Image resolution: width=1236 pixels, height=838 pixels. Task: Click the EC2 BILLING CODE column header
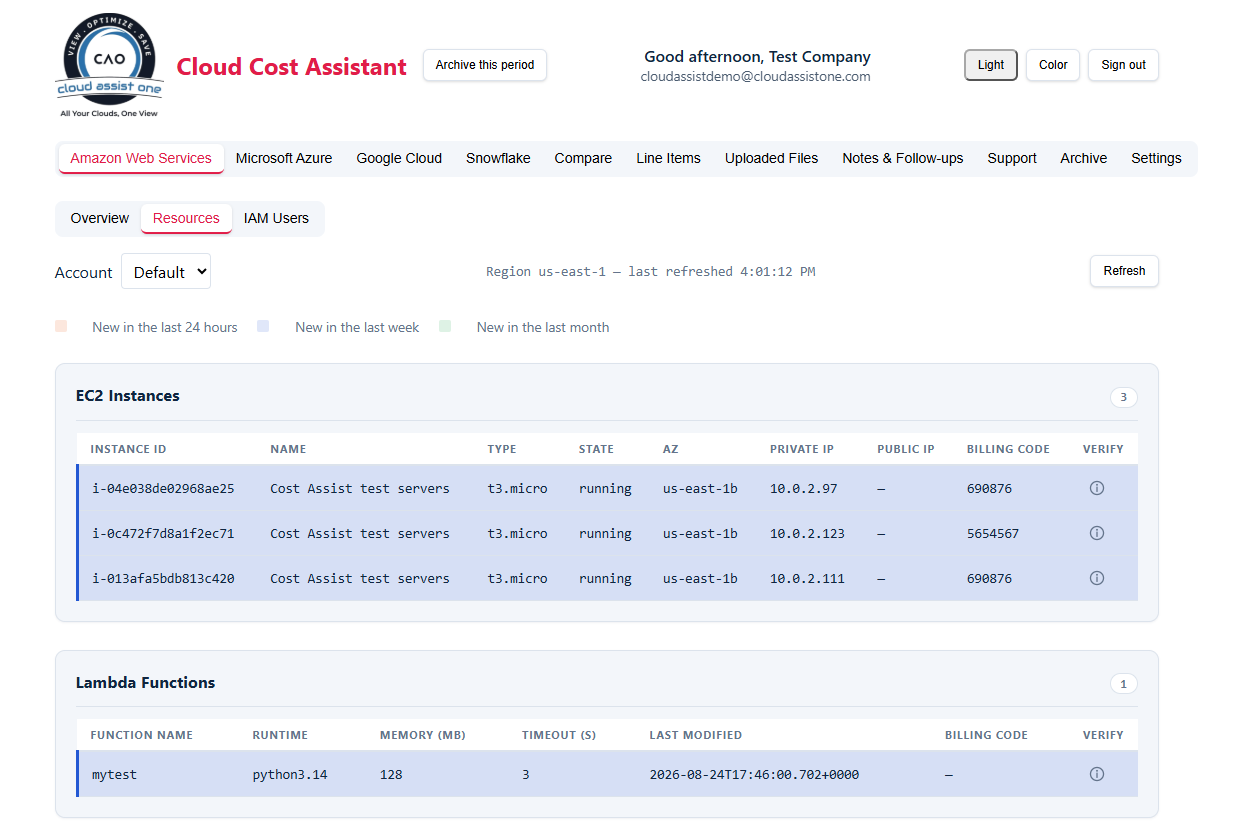pyautogui.click(x=1008, y=449)
